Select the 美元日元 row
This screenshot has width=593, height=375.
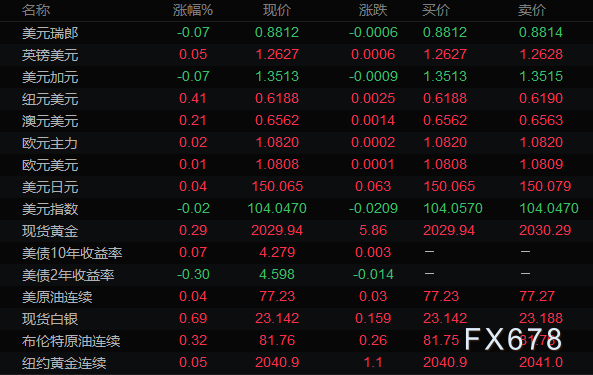click(x=296, y=186)
